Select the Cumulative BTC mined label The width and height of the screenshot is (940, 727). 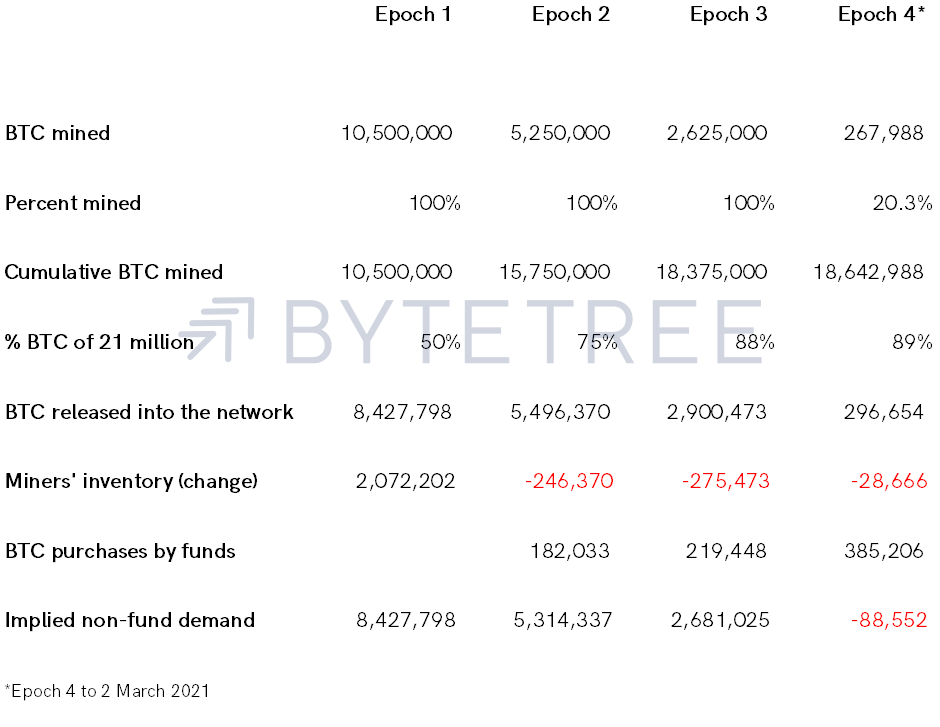pos(114,272)
